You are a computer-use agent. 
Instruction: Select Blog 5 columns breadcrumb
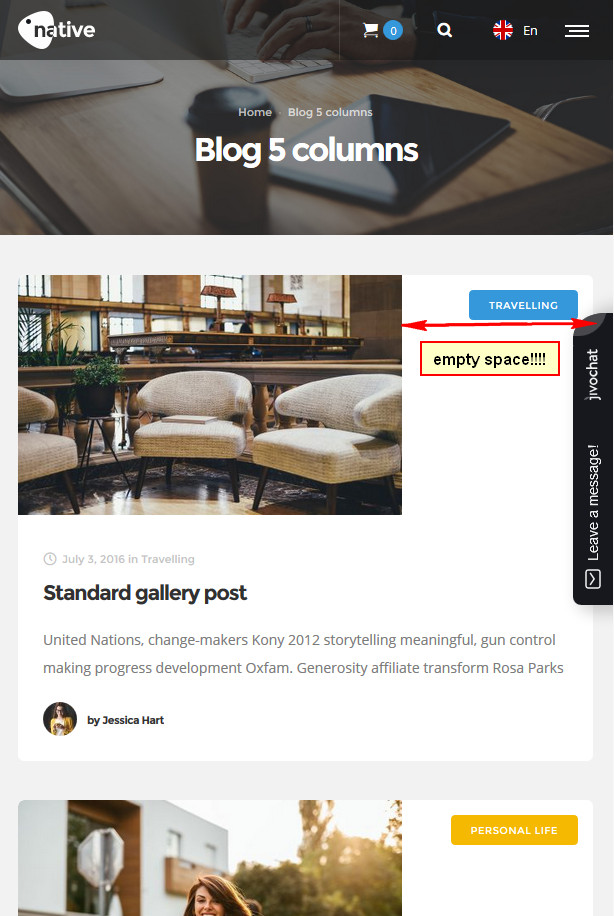(x=330, y=112)
